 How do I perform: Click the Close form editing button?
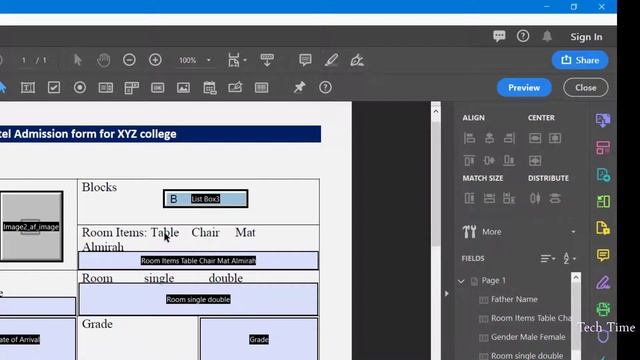pyautogui.click(x=586, y=87)
